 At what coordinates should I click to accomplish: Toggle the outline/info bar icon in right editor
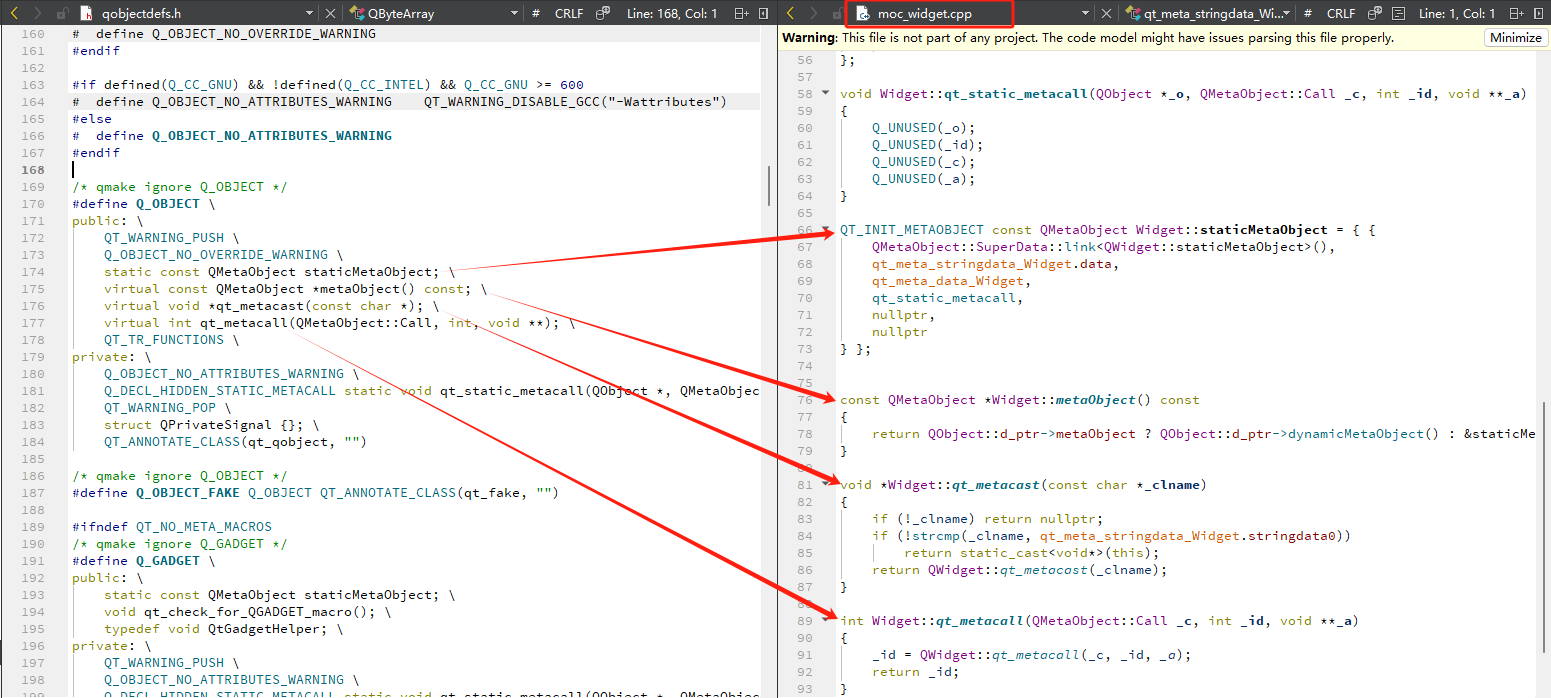point(1398,13)
